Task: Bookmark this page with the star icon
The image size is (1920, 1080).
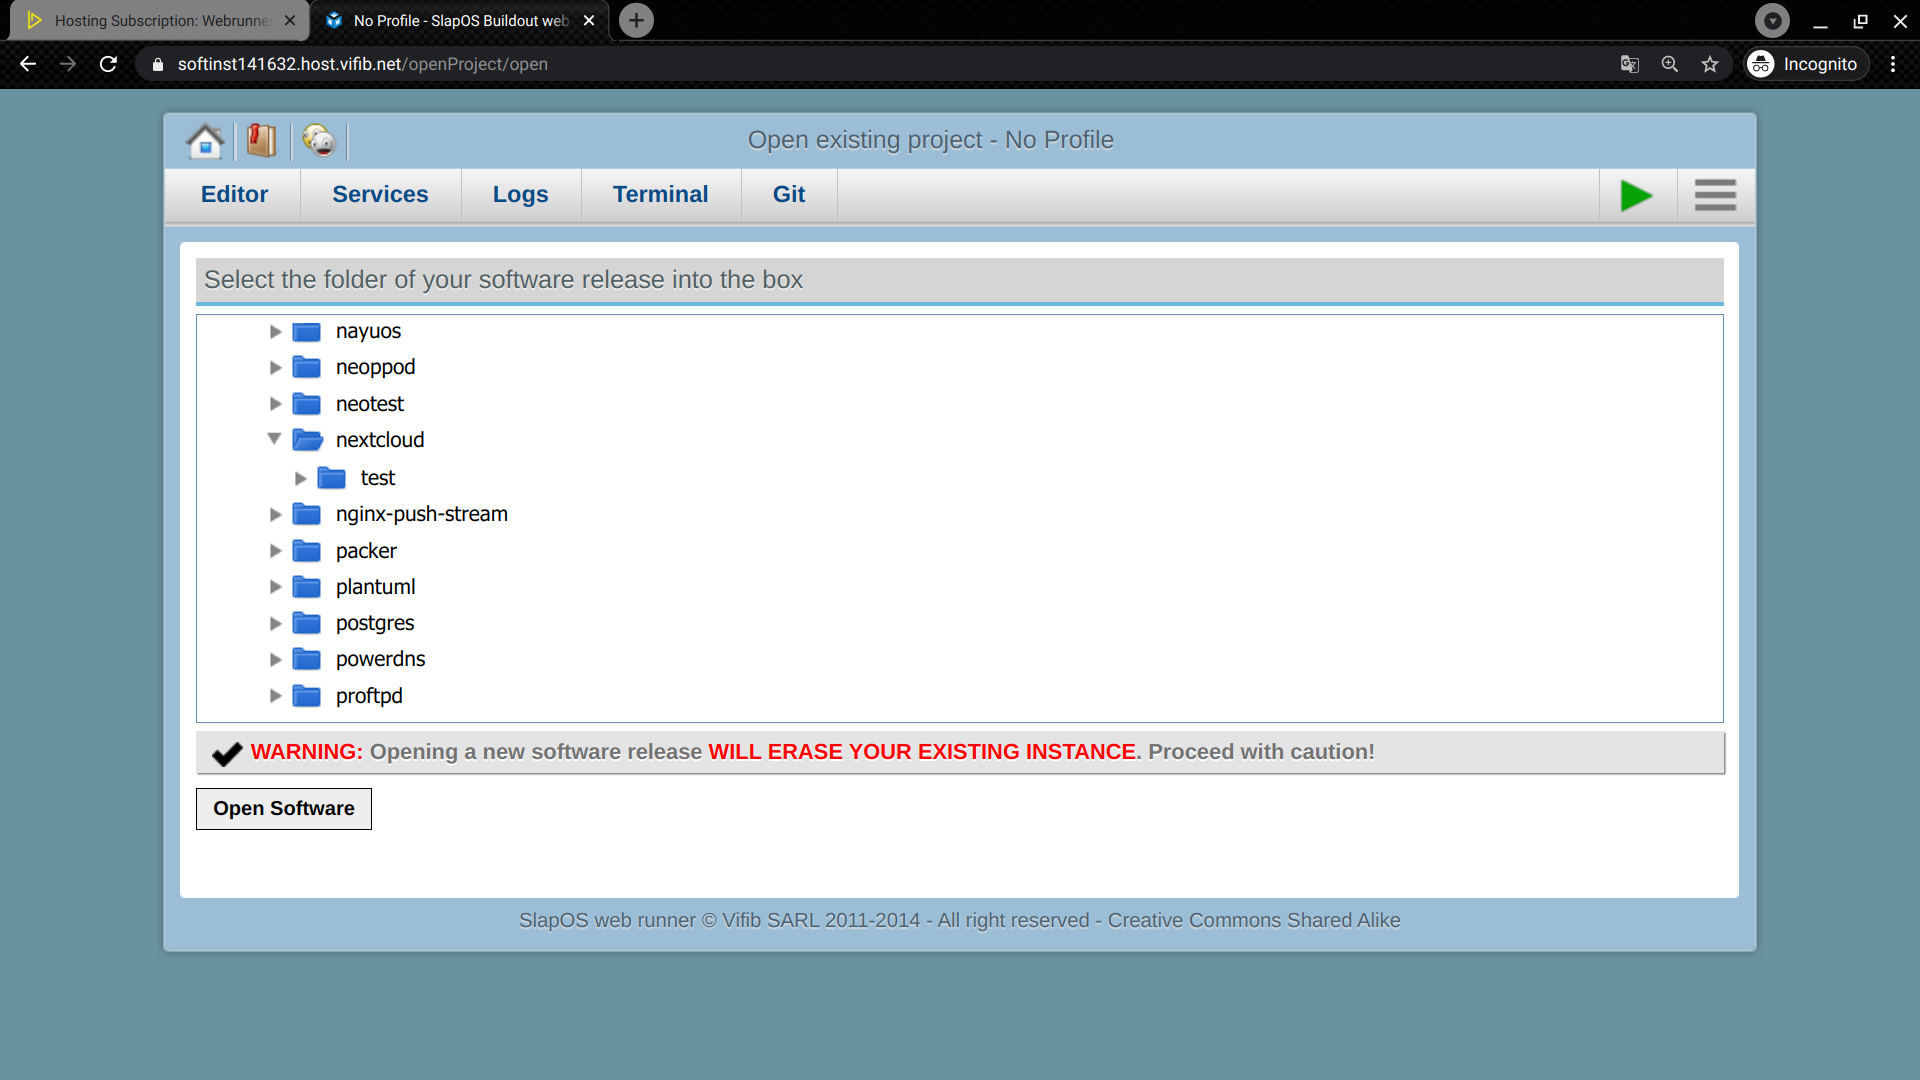Action: 1710,64
